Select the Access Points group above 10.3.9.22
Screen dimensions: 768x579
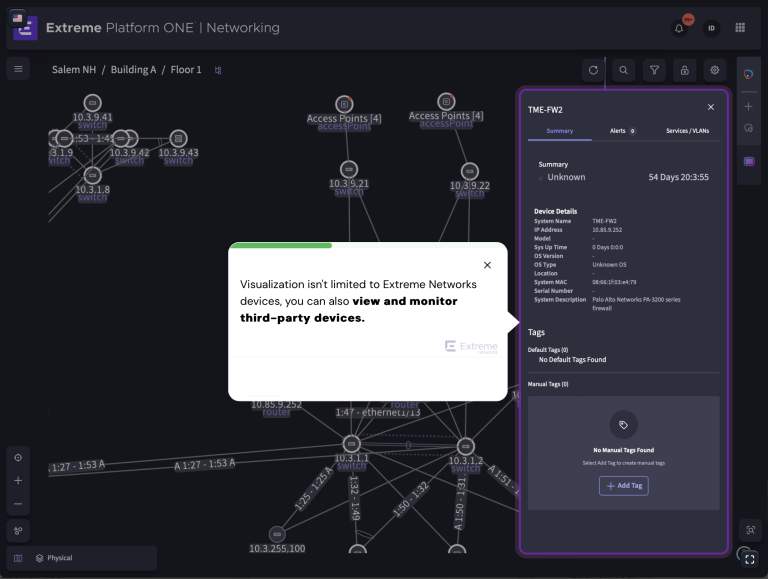(446, 102)
